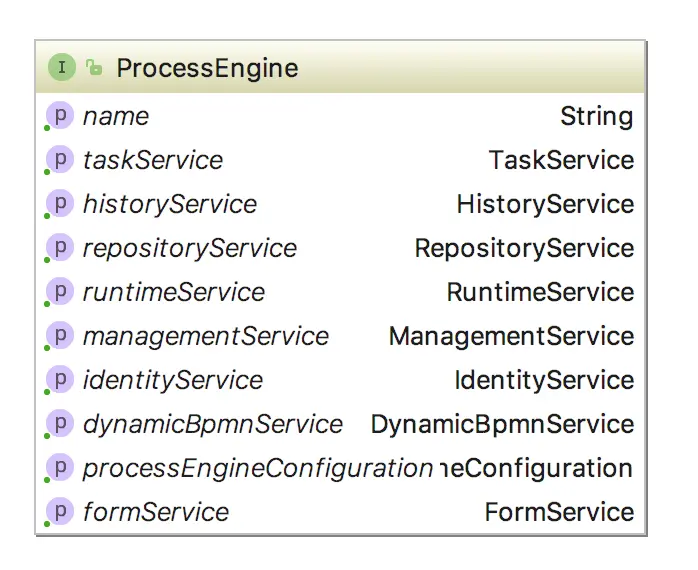Click the property icon beside historyService
This screenshot has width=698, height=570.
[x=60, y=204]
